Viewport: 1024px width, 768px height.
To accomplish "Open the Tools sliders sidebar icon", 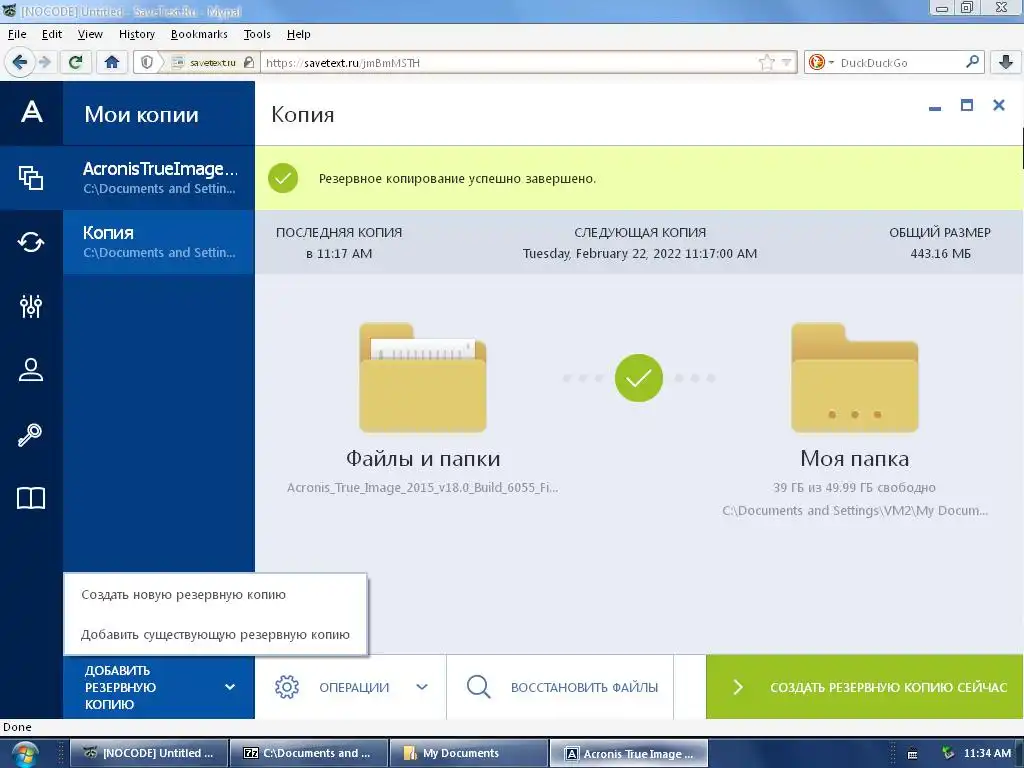I will coord(31,306).
